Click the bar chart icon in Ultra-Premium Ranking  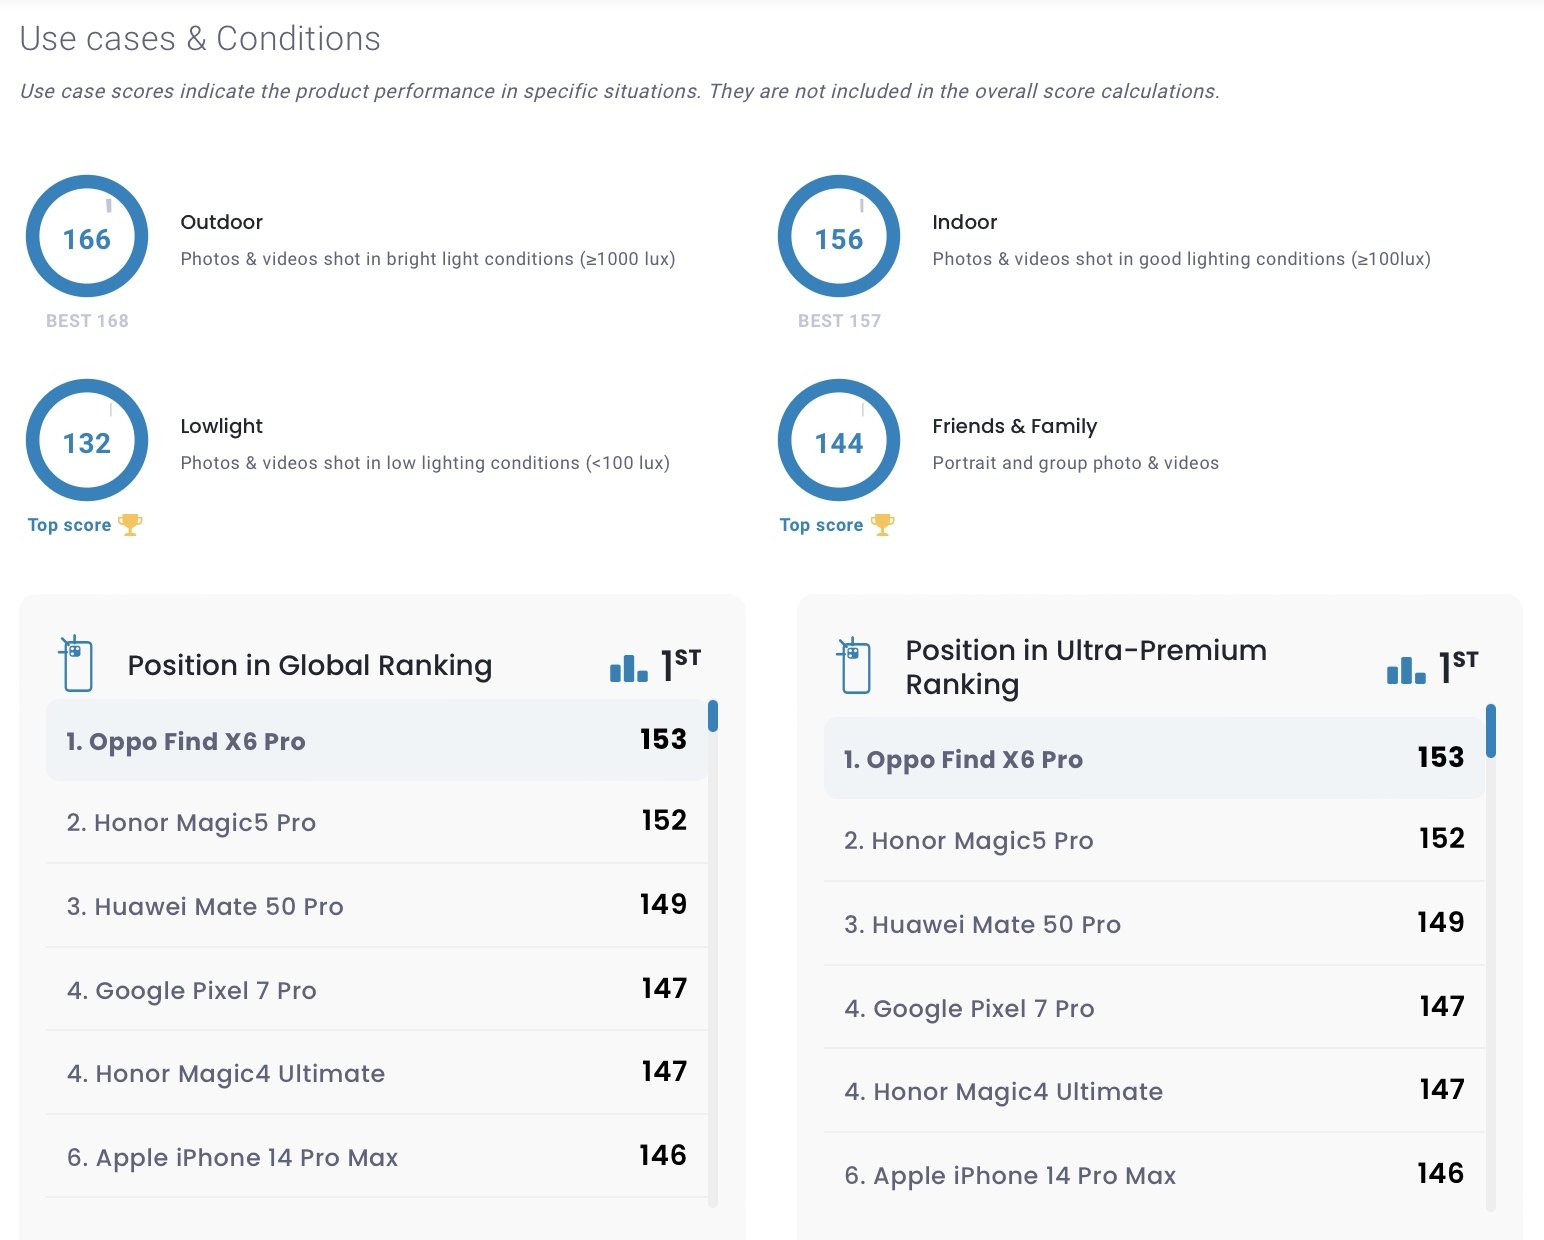(x=1406, y=670)
